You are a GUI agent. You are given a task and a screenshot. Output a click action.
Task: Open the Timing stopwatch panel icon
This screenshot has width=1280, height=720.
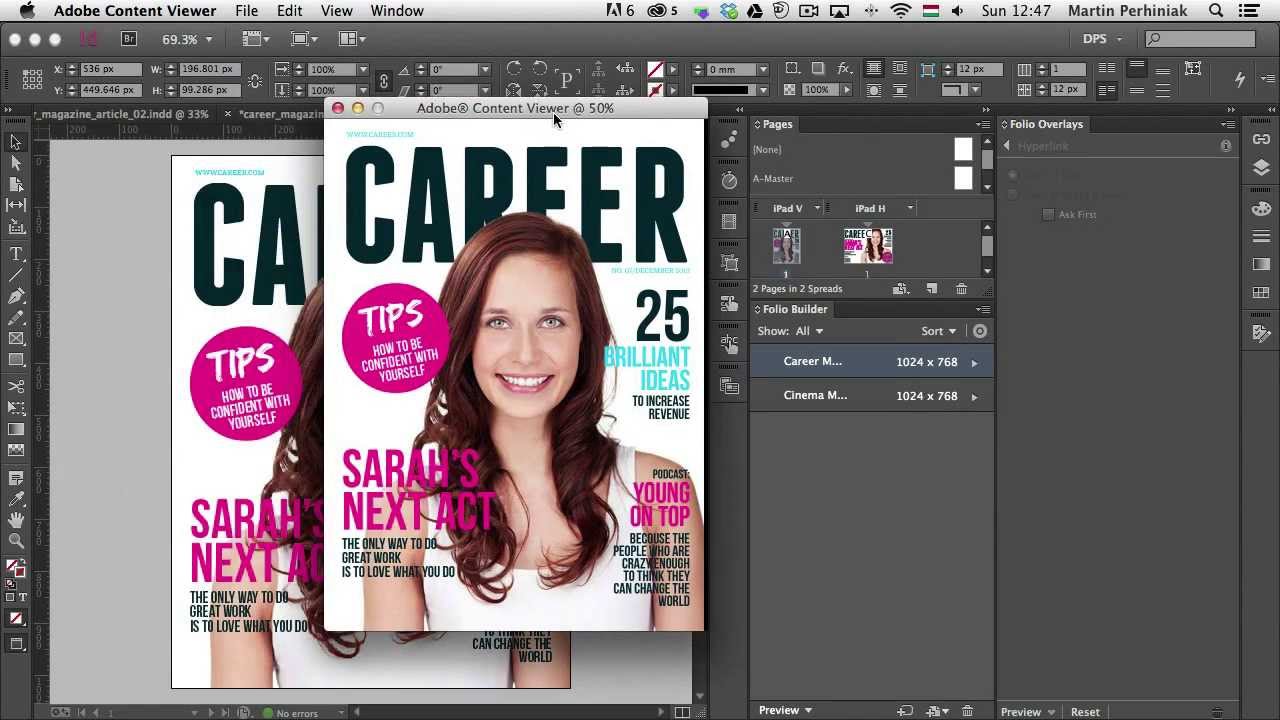tap(729, 180)
